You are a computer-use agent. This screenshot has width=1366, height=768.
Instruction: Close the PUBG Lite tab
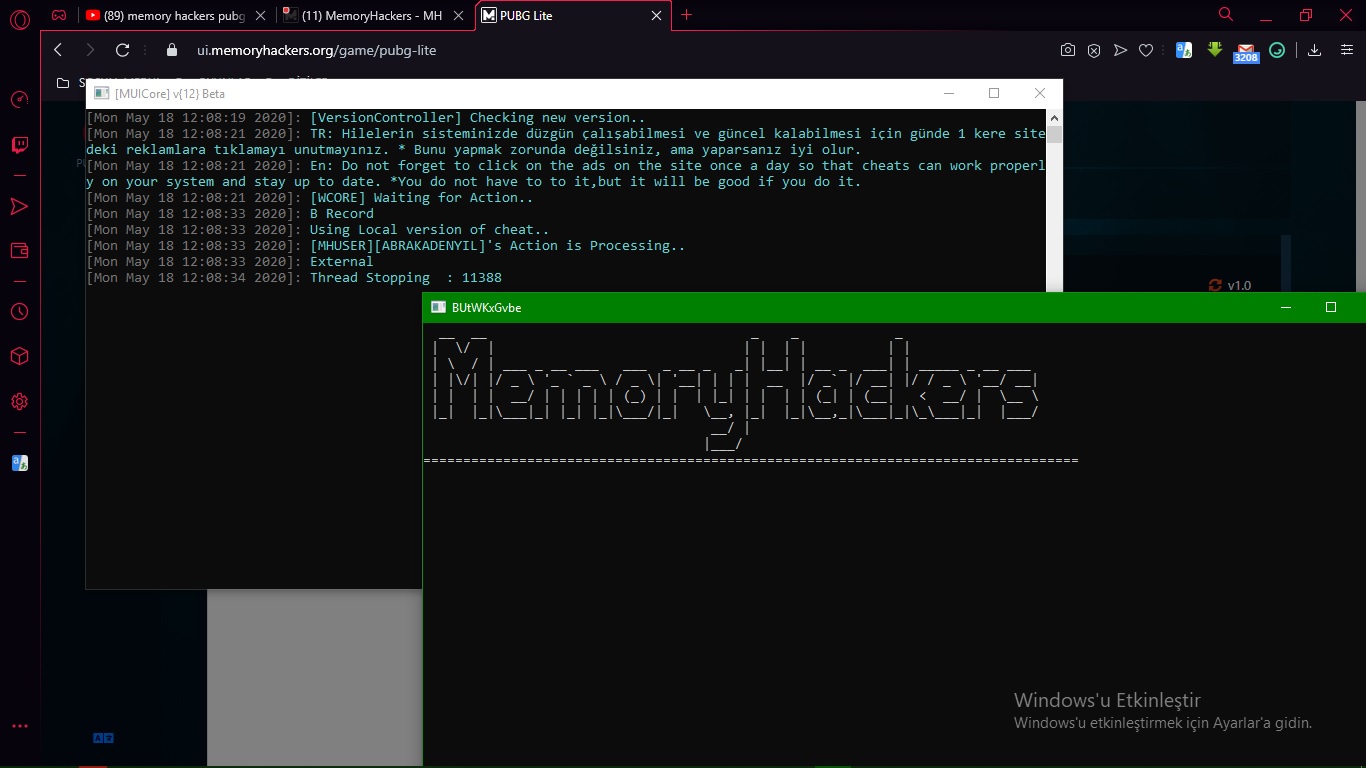(x=657, y=16)
